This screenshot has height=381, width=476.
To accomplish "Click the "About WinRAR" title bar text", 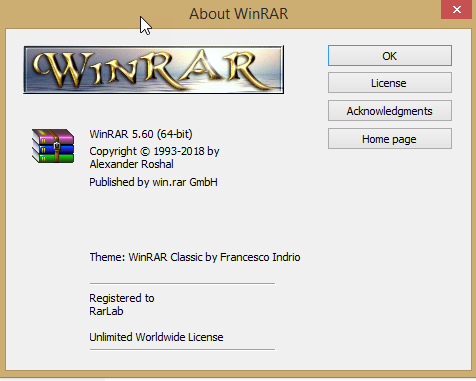I will pyautogui.click(x=239, y=14).
